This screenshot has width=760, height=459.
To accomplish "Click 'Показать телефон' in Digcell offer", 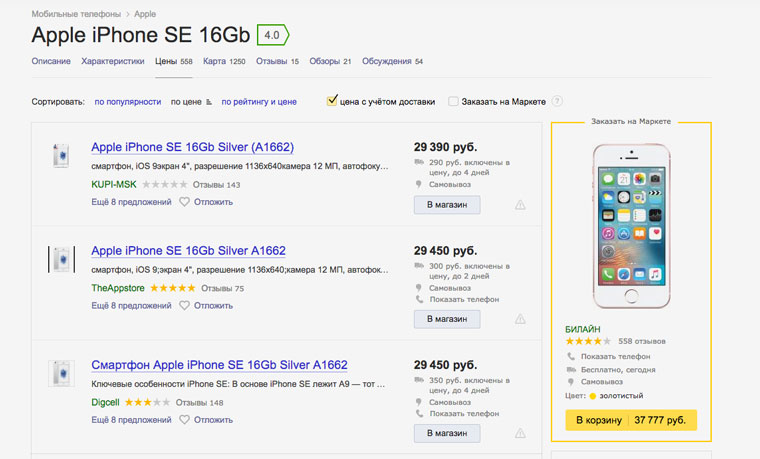I will [464, 413].
